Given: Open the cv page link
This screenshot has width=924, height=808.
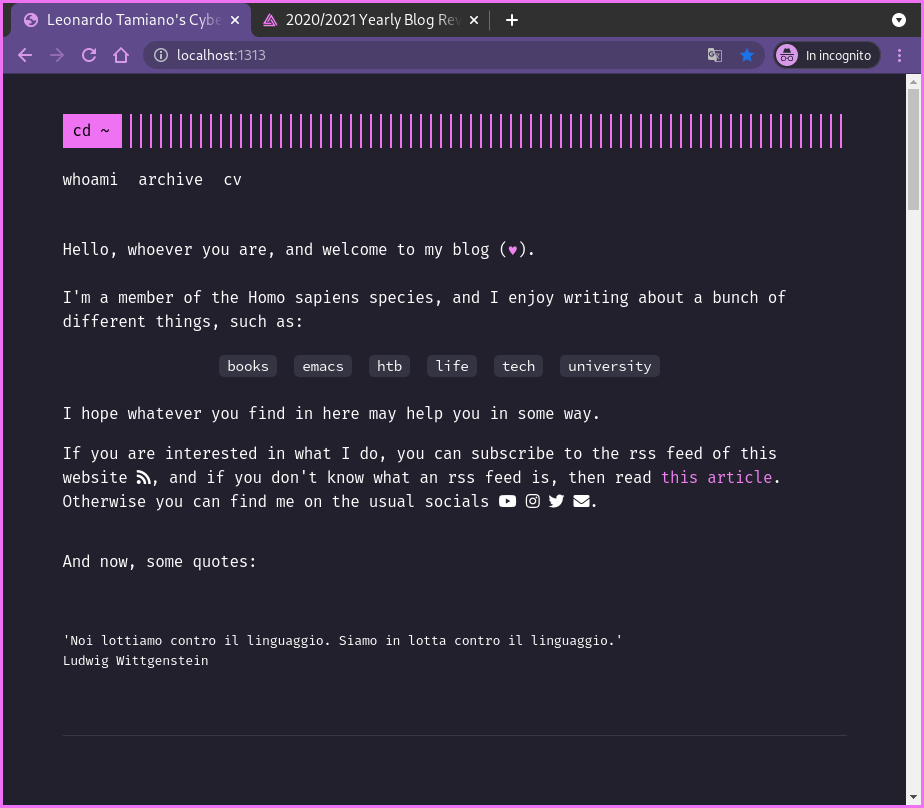Looking at the screenshot, I should tap(233, 179).
